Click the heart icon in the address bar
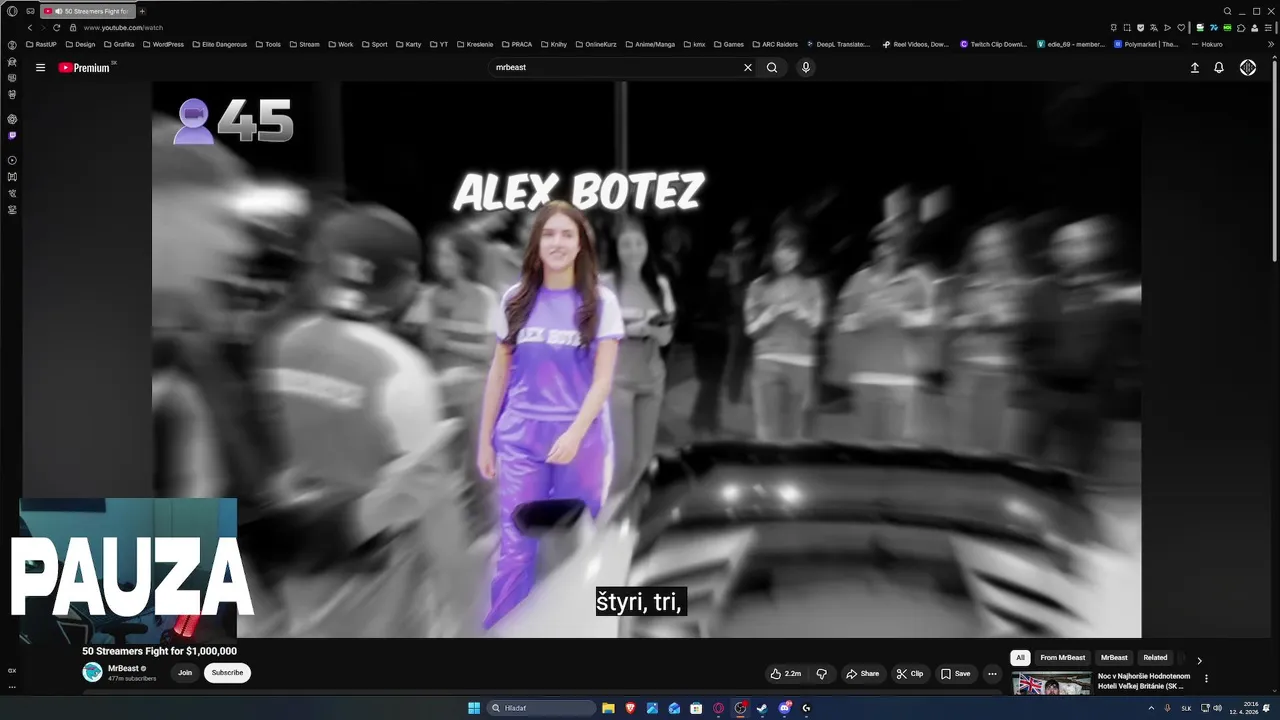 1181,28
